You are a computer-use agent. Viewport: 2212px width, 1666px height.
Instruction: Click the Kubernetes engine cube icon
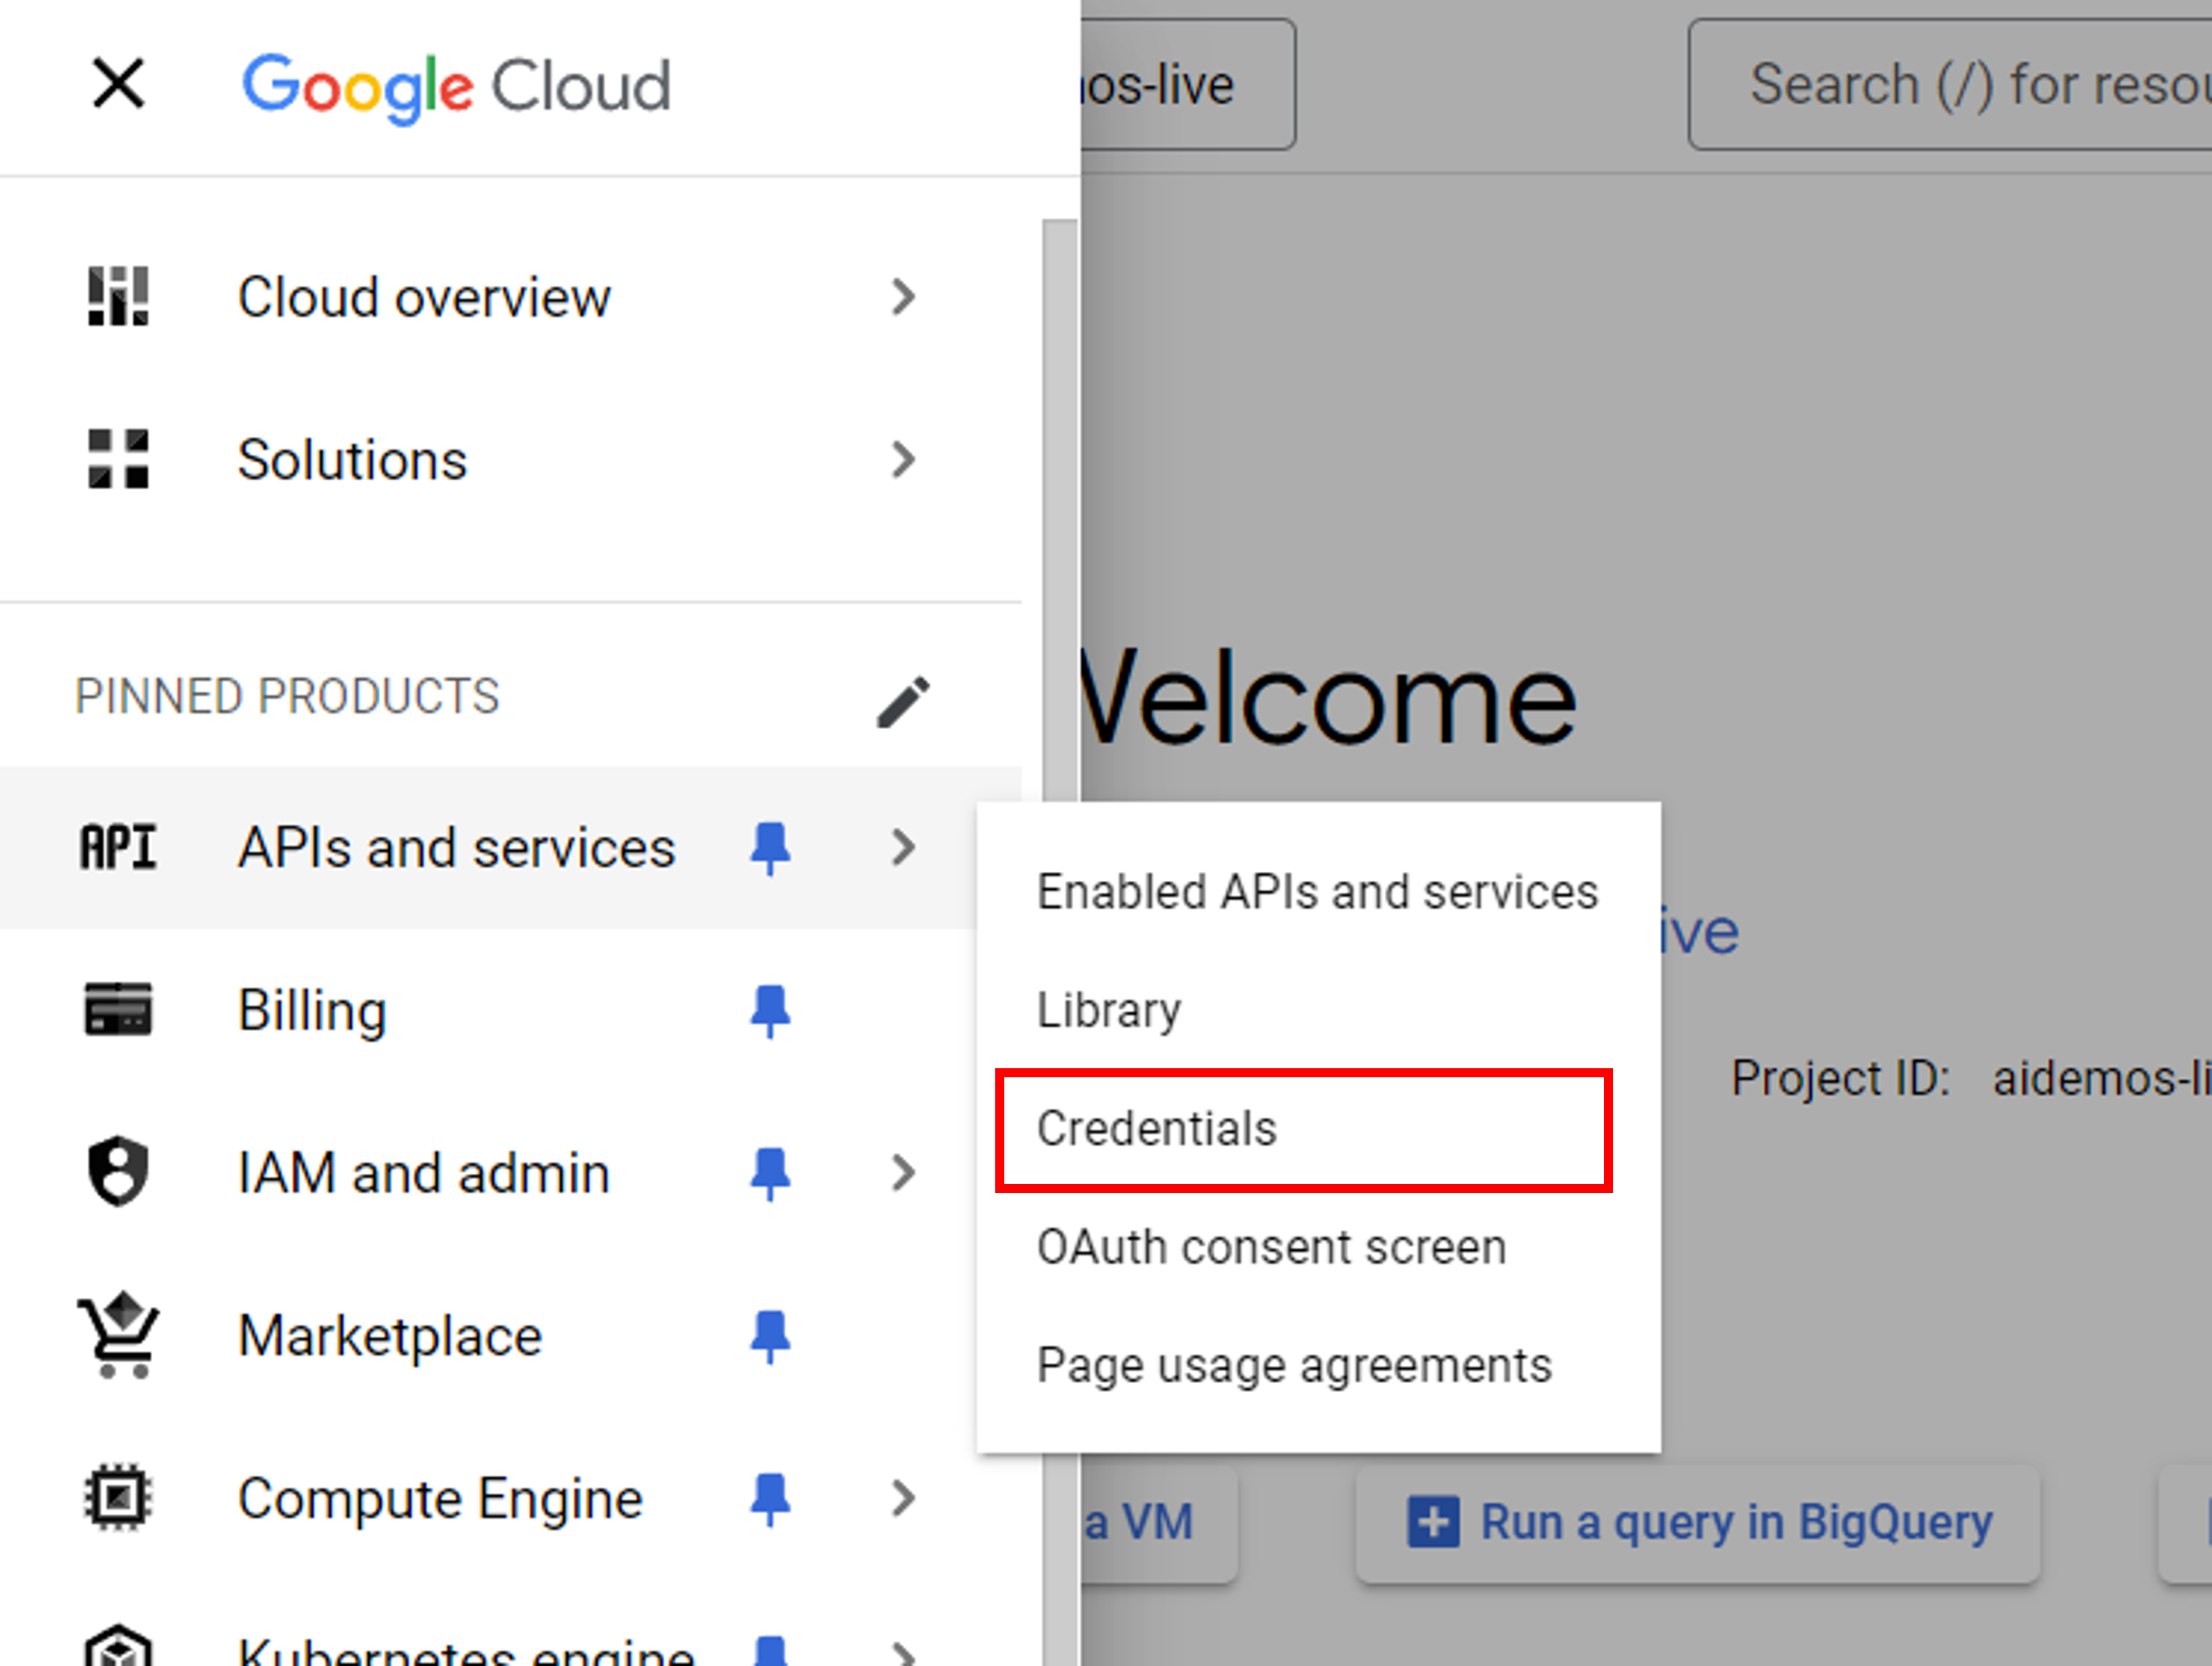118,1646
